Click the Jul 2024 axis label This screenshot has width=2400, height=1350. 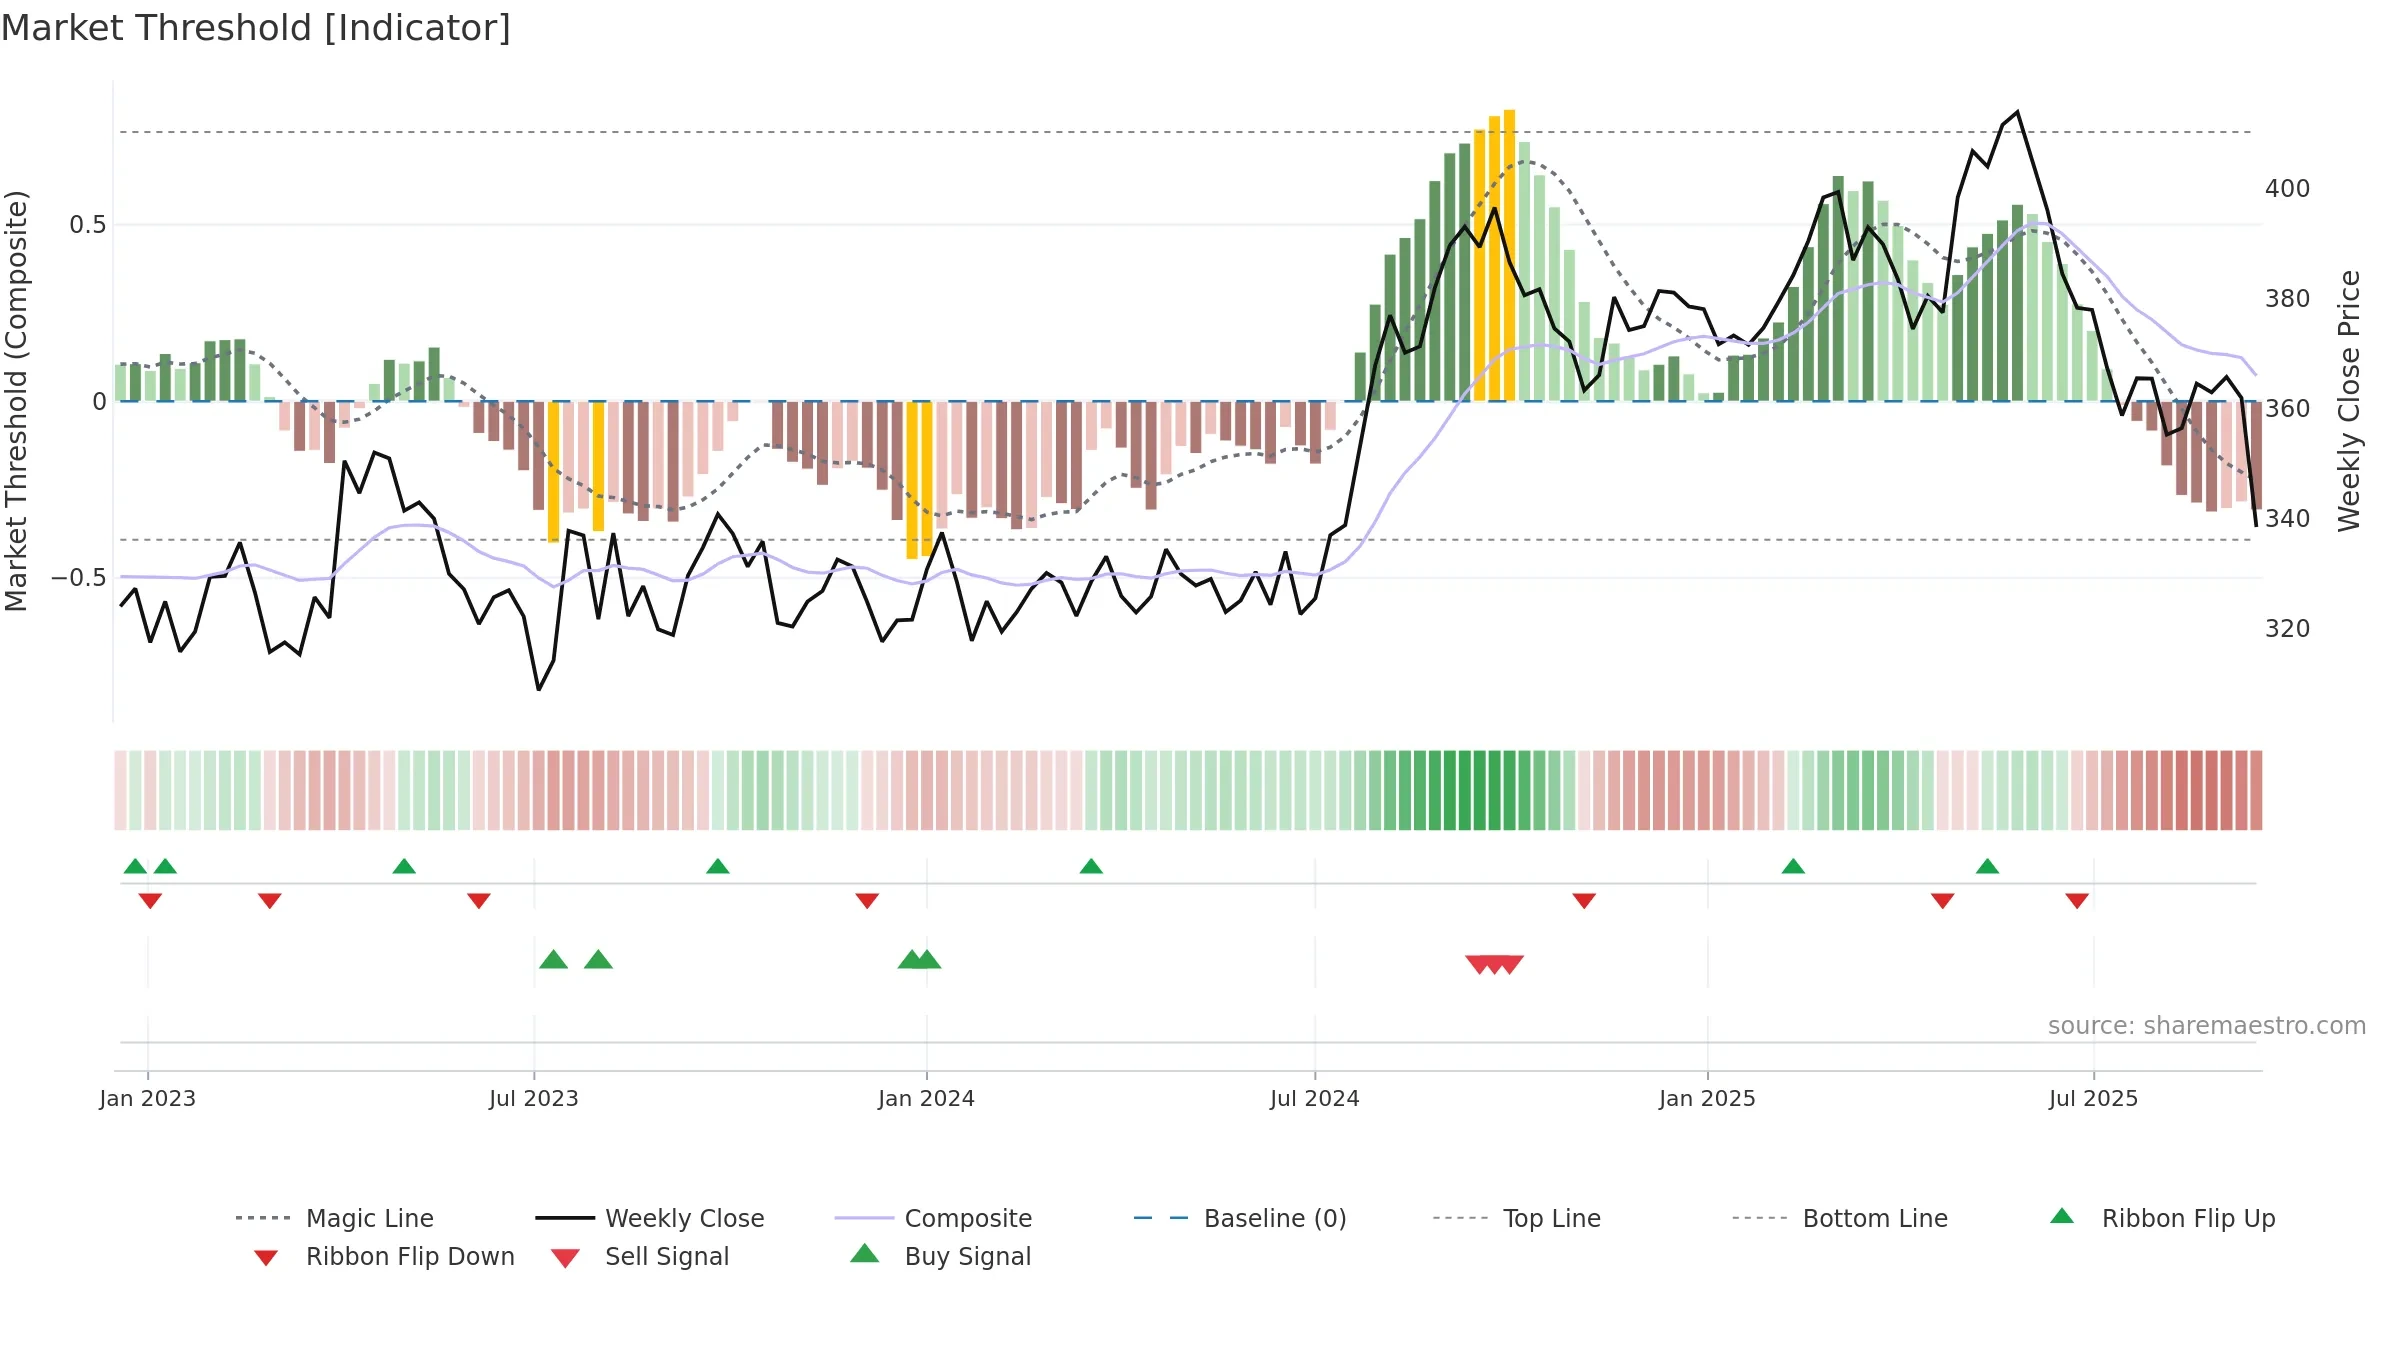pyautogui.click(x=1315, y=1098)
